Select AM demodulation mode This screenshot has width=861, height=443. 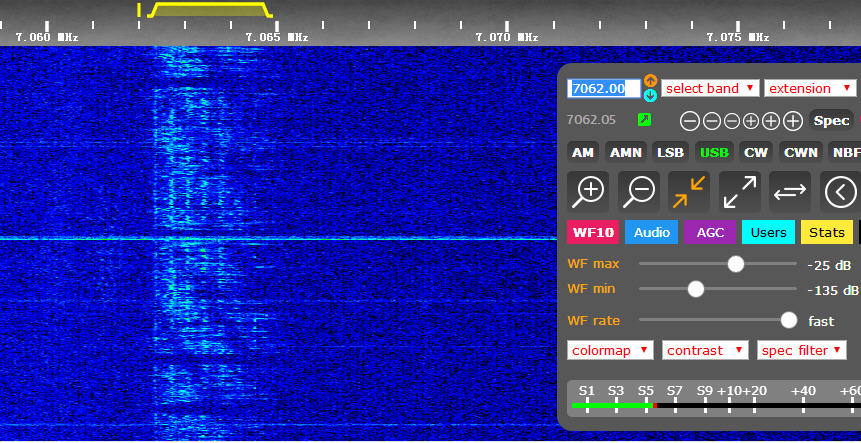coord(583,152)
